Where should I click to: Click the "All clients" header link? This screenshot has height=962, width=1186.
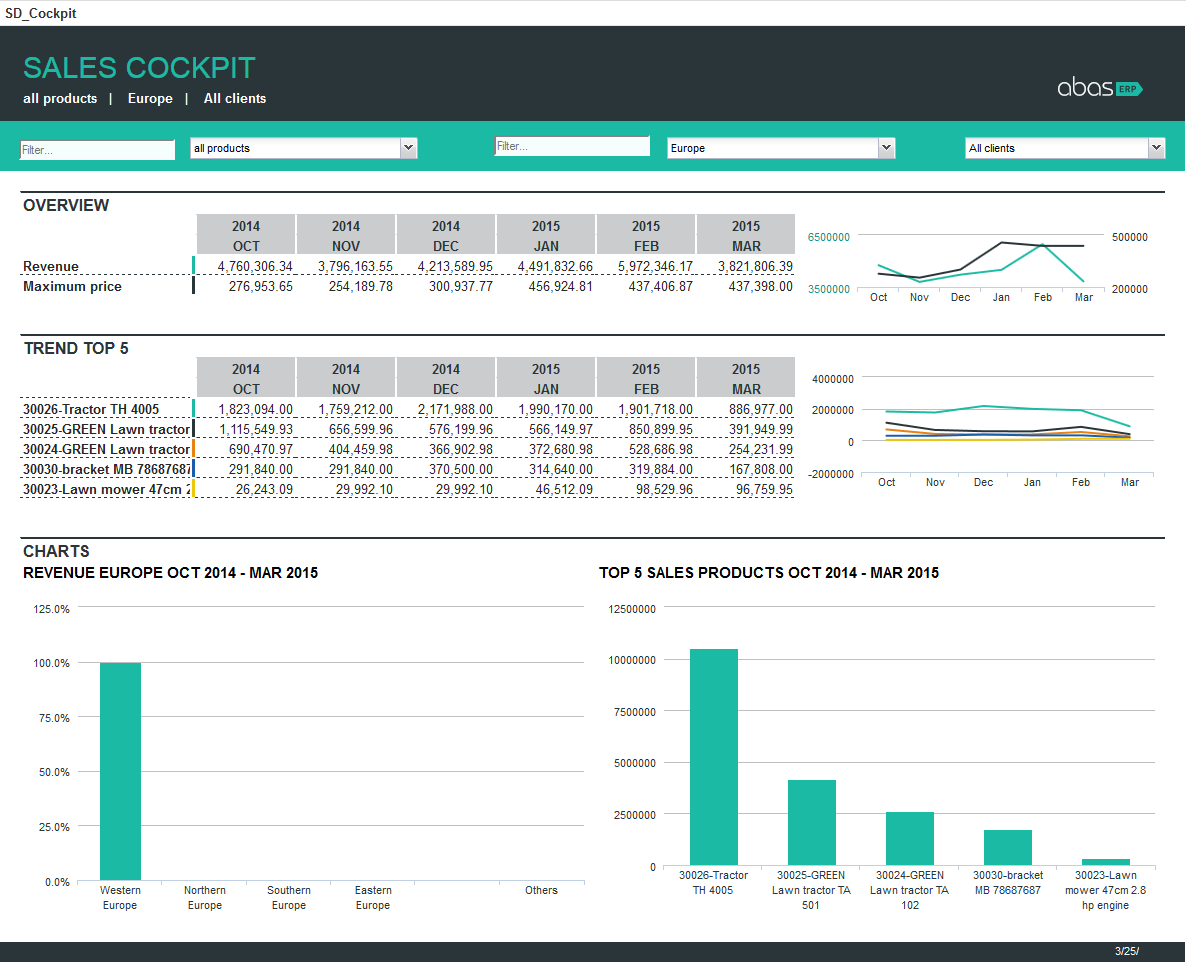[x=235, y=98]
